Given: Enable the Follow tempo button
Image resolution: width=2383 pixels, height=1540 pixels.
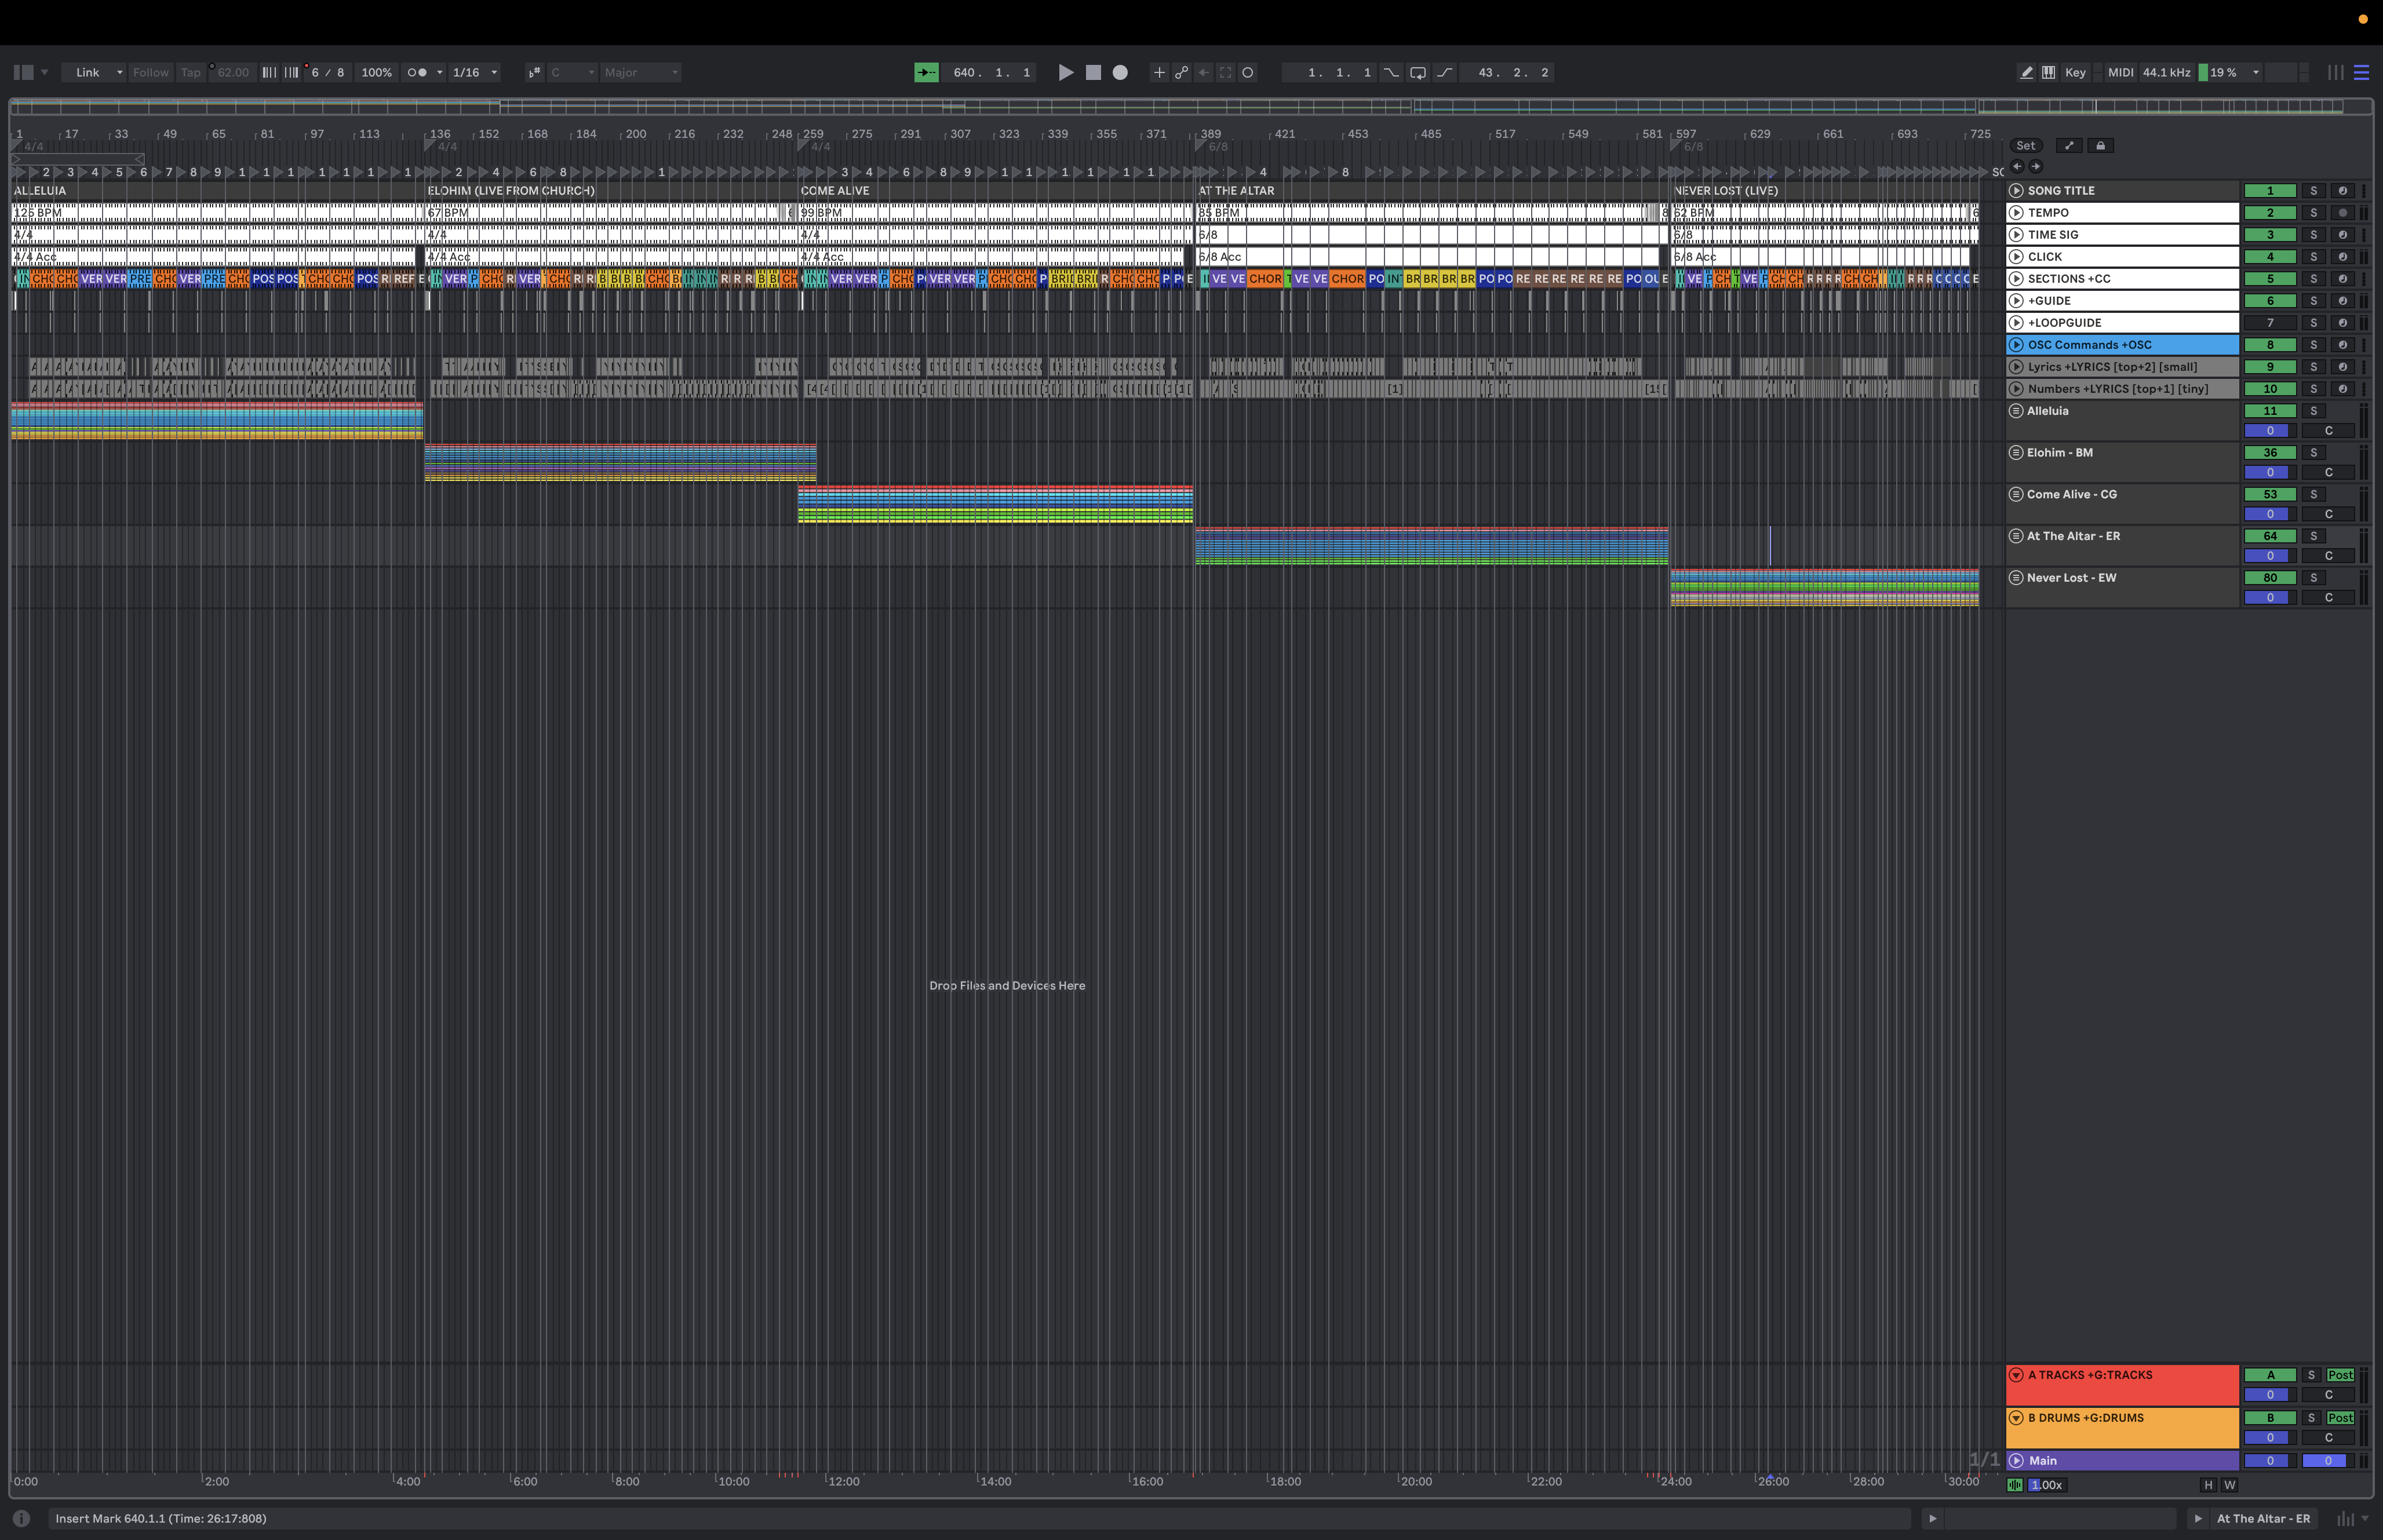Looking at the screenshot, I should pos(151,72).
